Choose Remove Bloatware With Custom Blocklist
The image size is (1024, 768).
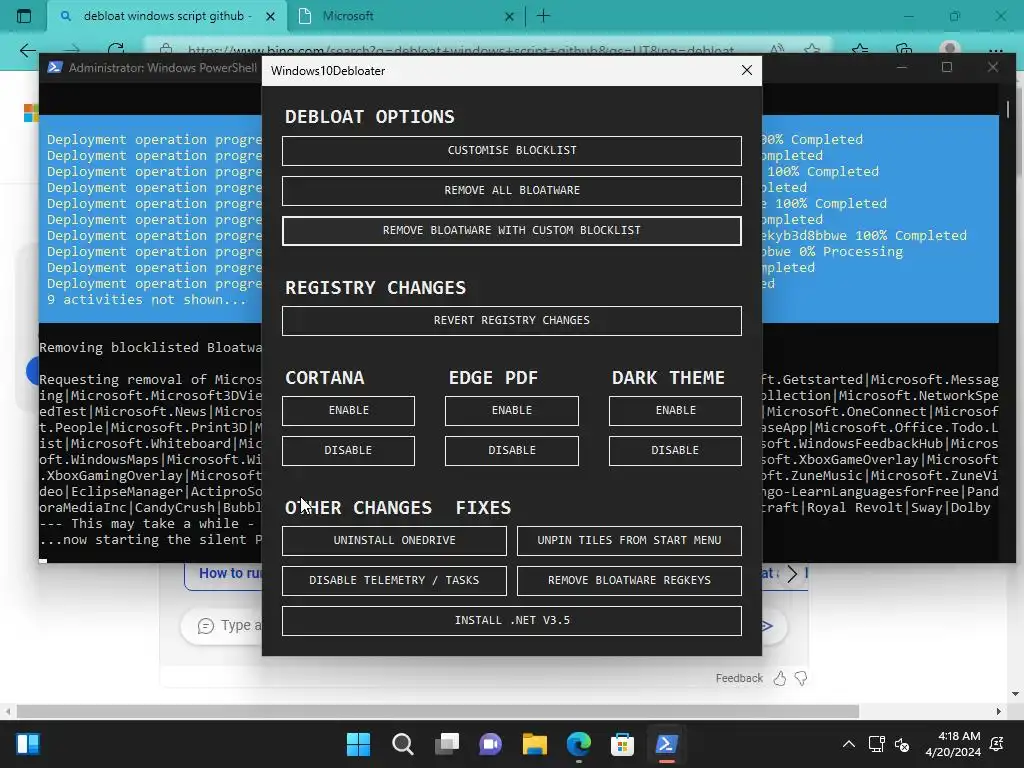(x=511, y=231)
